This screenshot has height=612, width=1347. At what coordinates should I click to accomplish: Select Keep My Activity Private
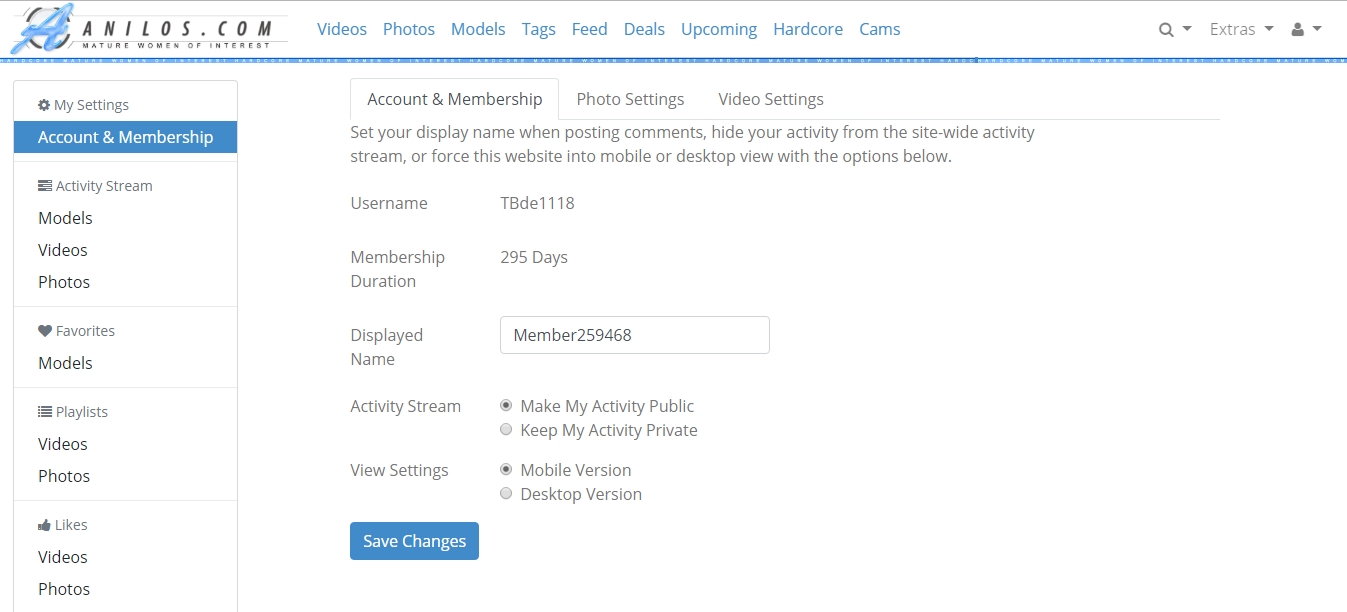point(506,430)
